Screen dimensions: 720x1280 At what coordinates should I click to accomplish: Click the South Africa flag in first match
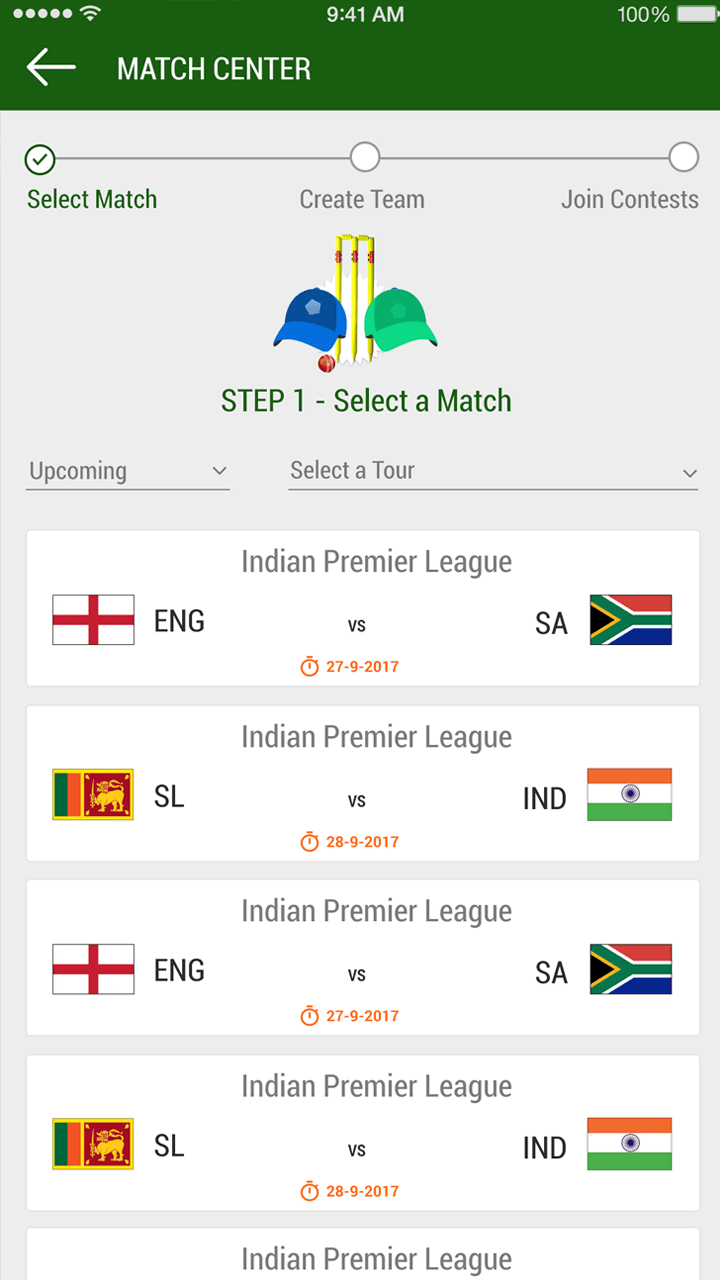tap(630, 620)
